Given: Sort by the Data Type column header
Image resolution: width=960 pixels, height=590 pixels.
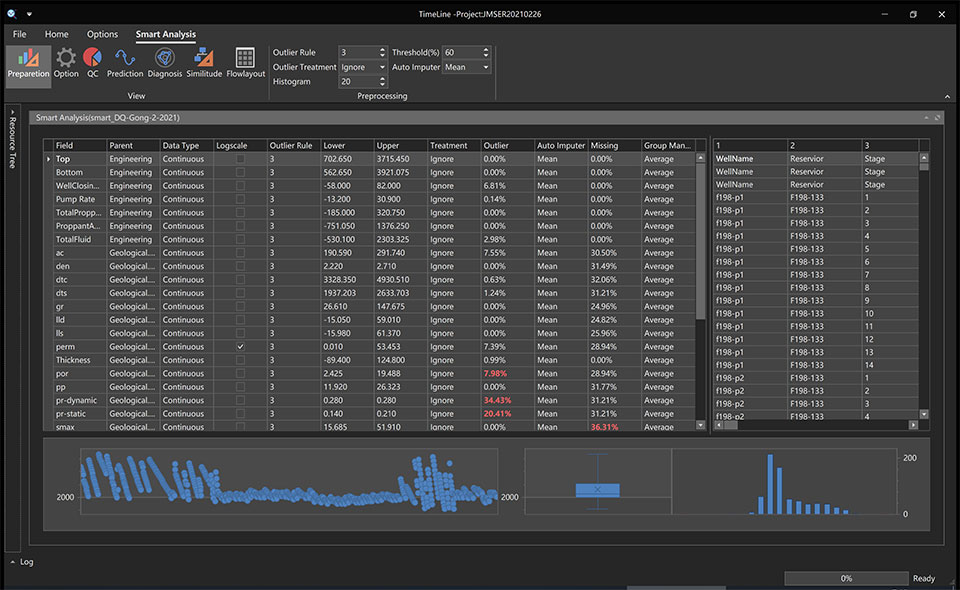Looking at the screenshot, I should pos(187,146).
